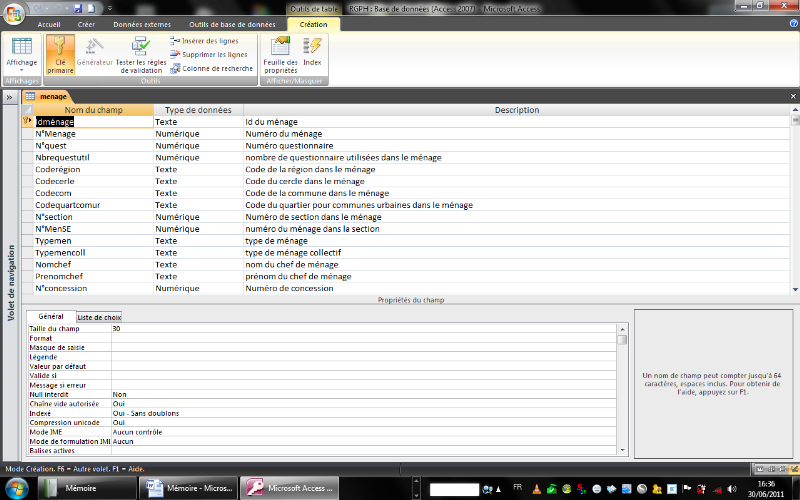Close the menage table tab

tap(793, 97)
